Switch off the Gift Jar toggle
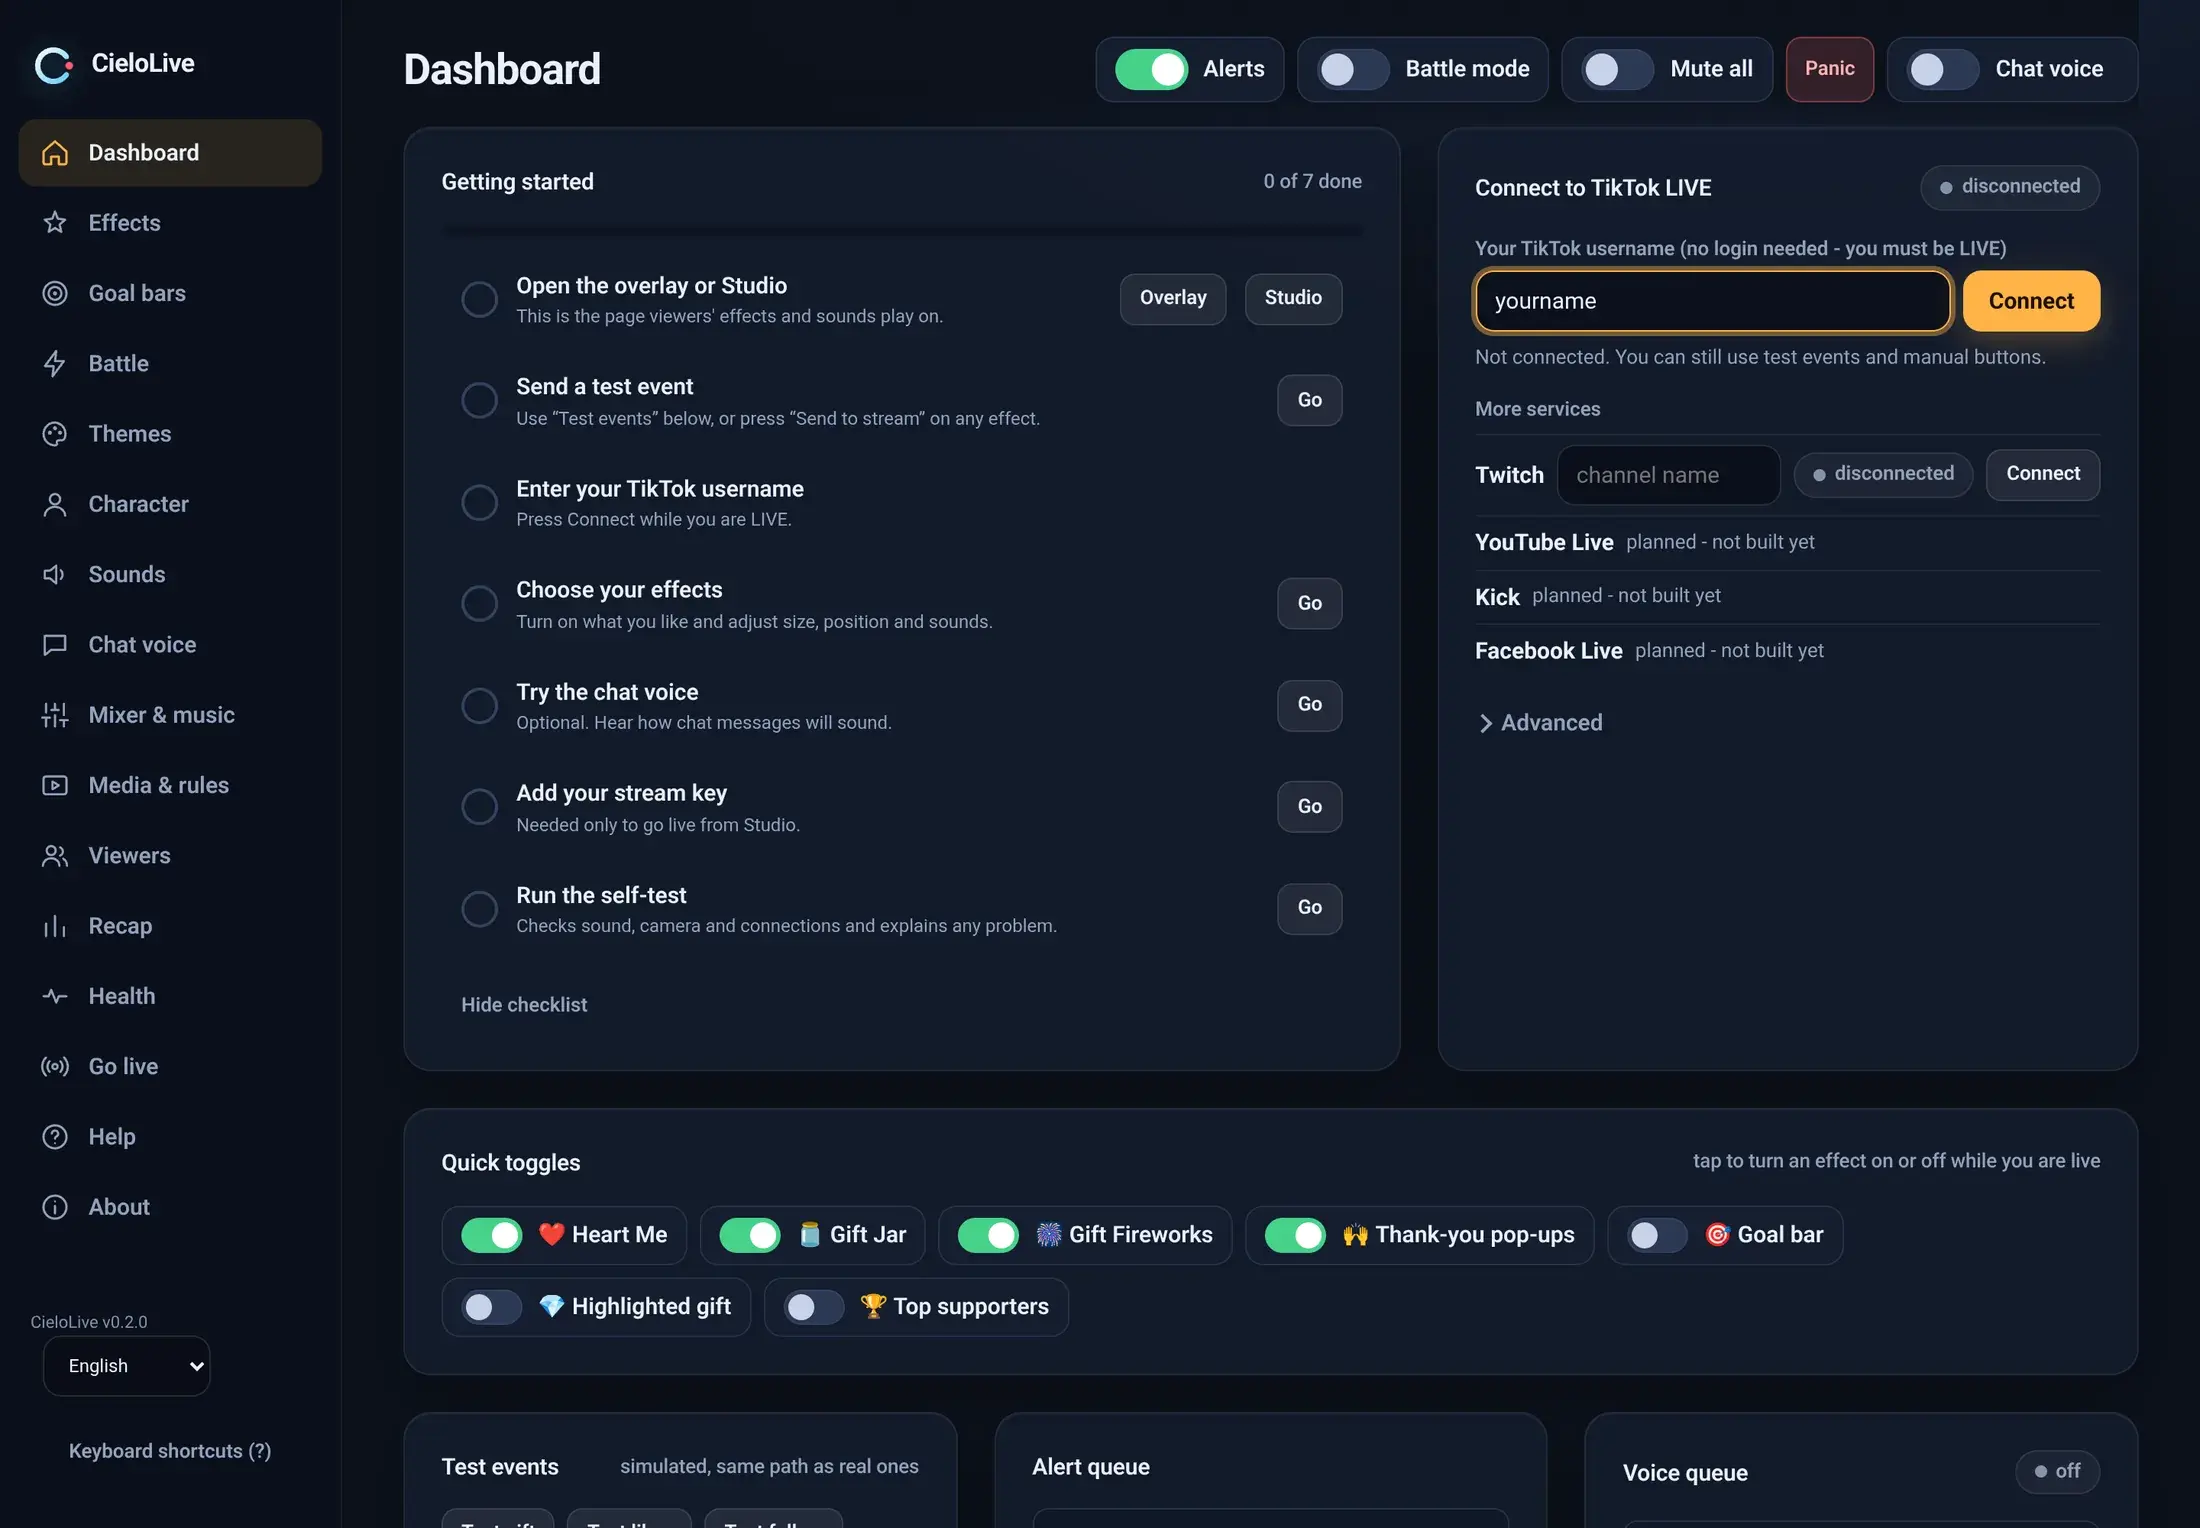 750,1235
